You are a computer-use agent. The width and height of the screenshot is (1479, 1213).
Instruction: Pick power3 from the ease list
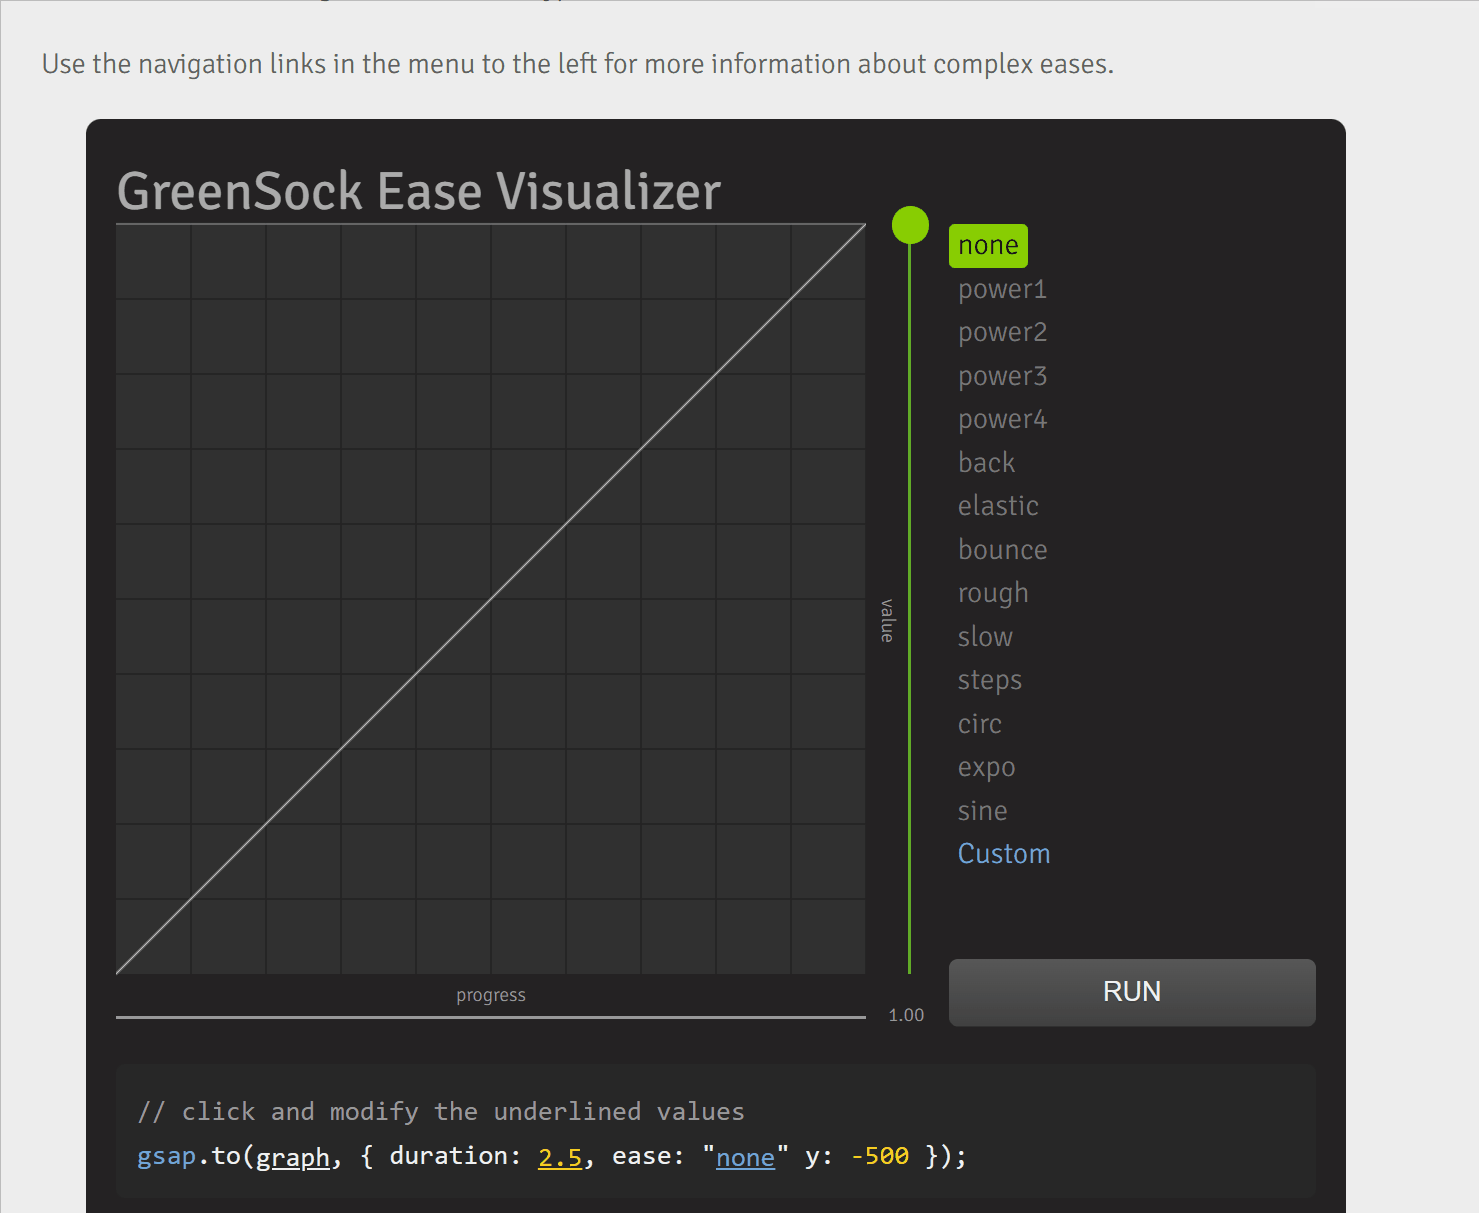coord(1002,377)
